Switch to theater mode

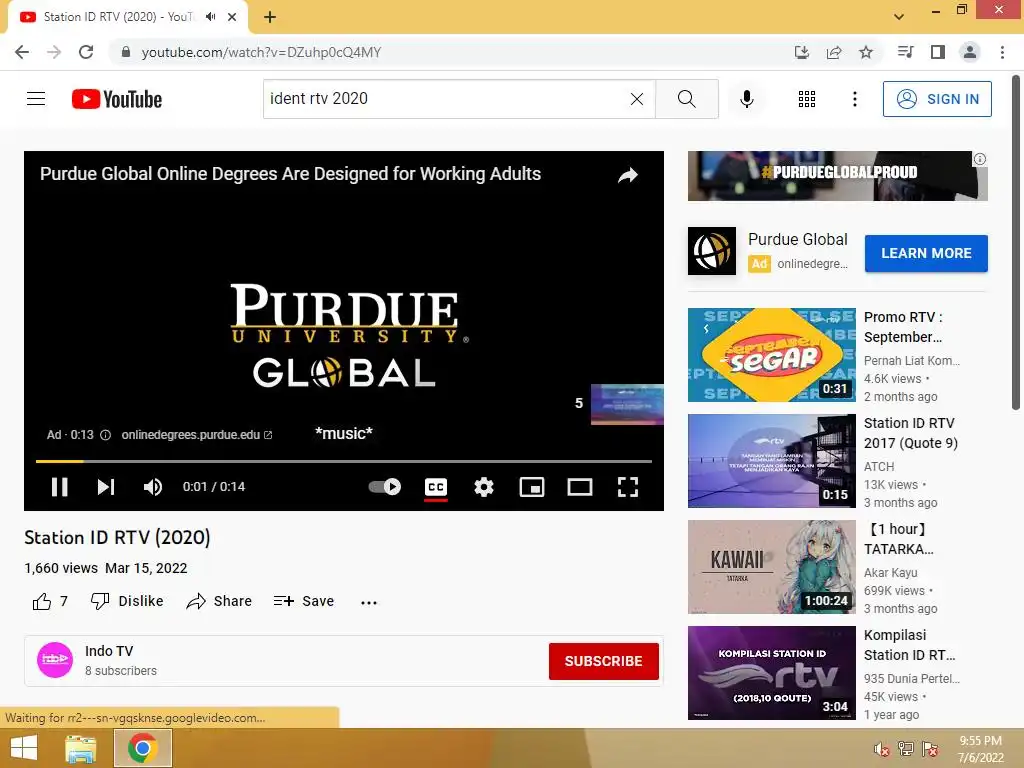click(579, 487)
